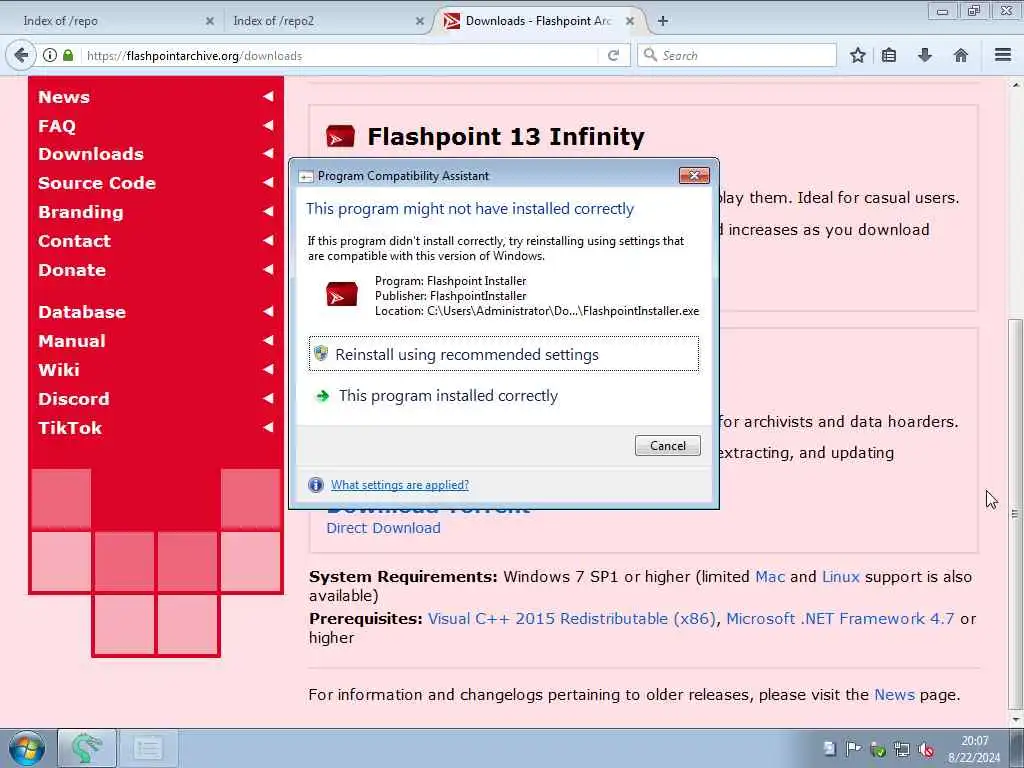Bookmark this page with the star icon
Viewport: 1024px width, 768px height.
pos(857,56)
